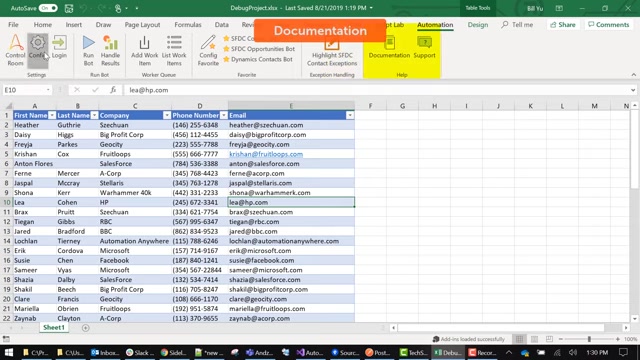Run the SFDC Opportunities Bot favorite
The image size is (640, 360).
point(259,49)
